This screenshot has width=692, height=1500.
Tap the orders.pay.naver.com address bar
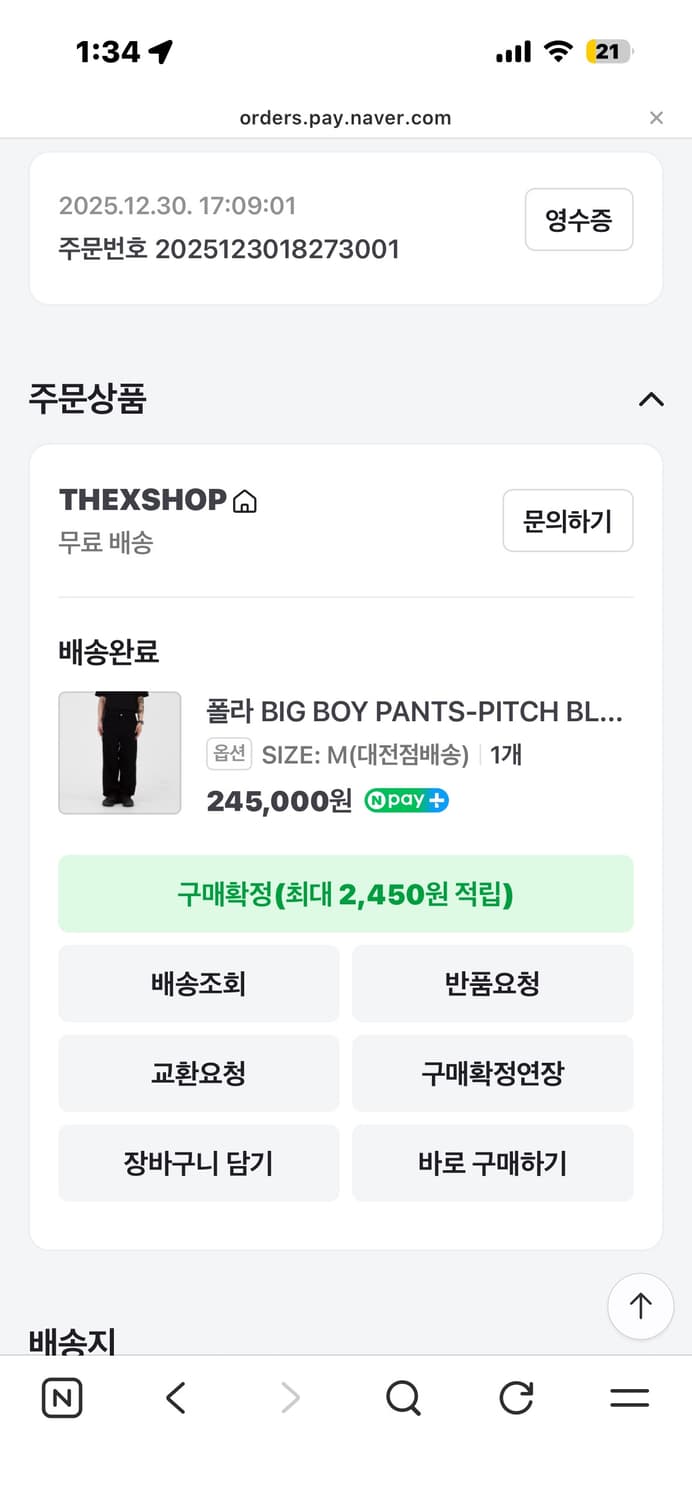pos(346,118)
